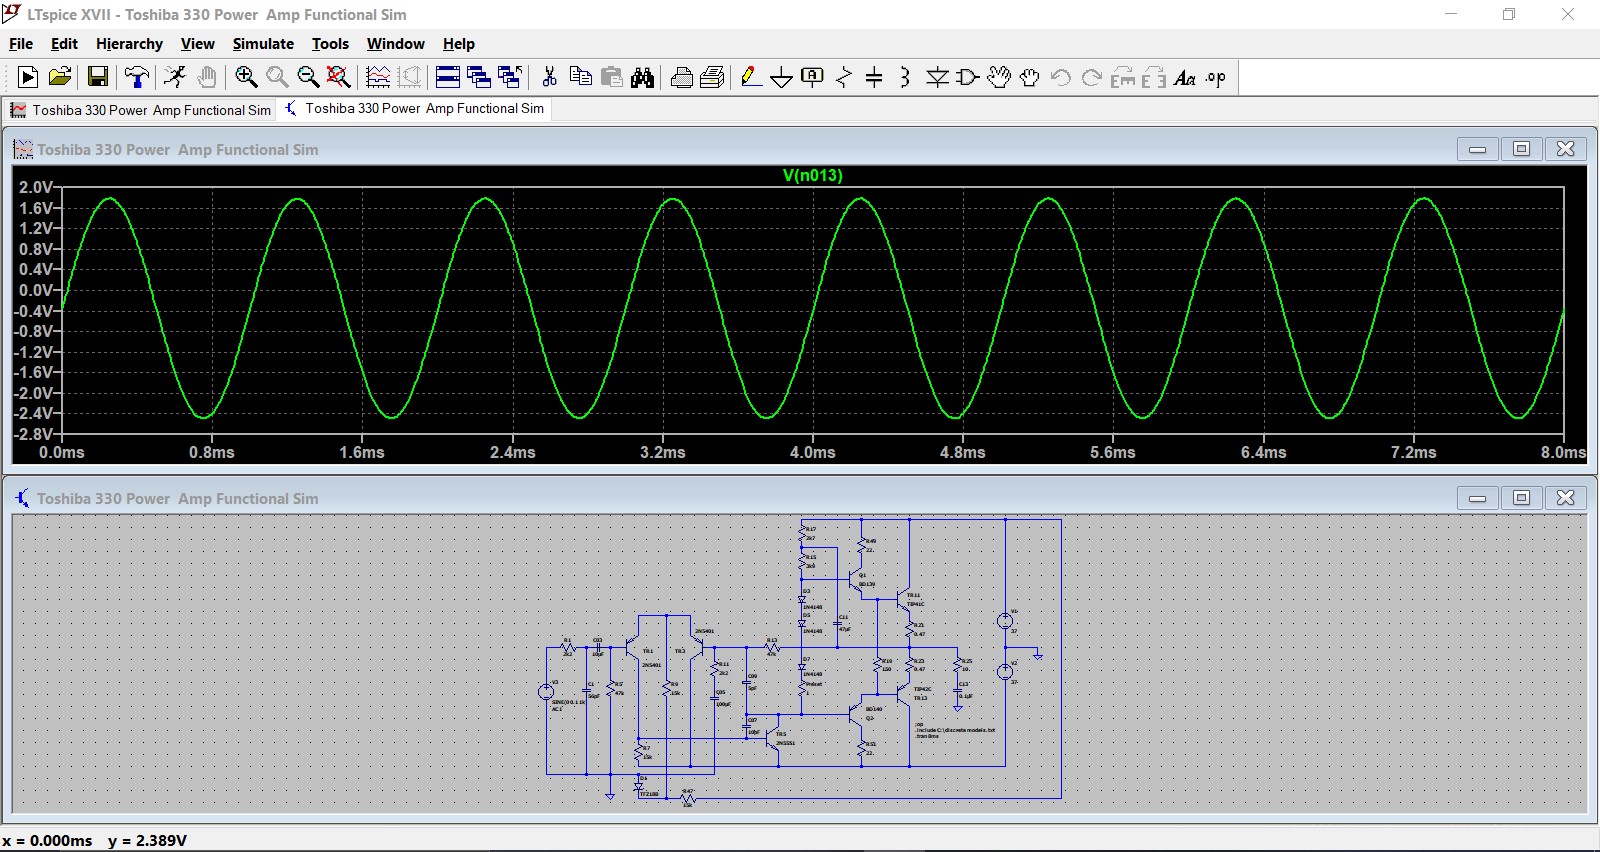
Task: Click the V(n013) trace label
Action: click(812, 175)
